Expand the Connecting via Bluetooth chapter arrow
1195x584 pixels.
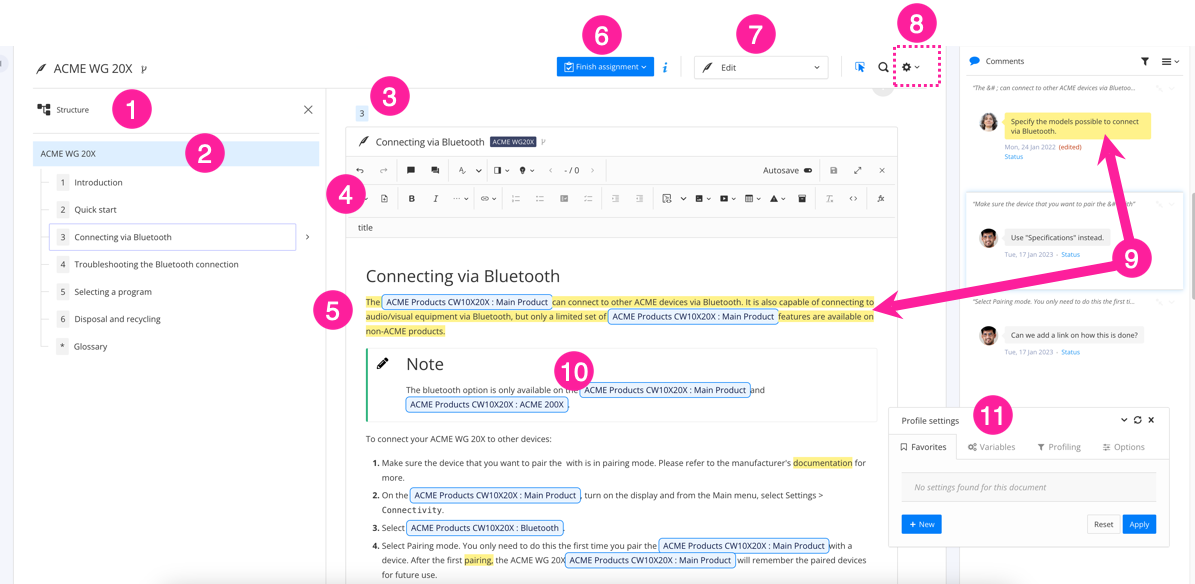coord(307,237)
